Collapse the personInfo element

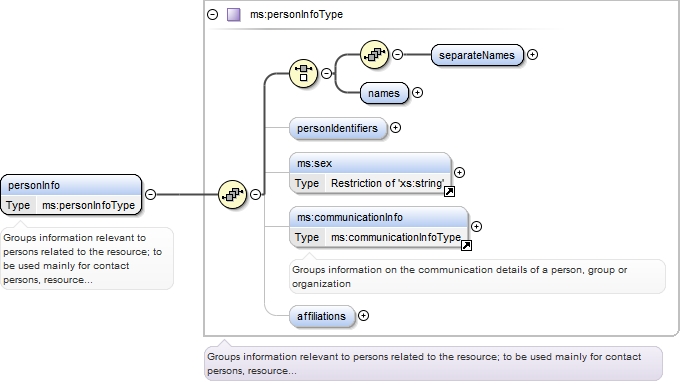coord(150,194)
